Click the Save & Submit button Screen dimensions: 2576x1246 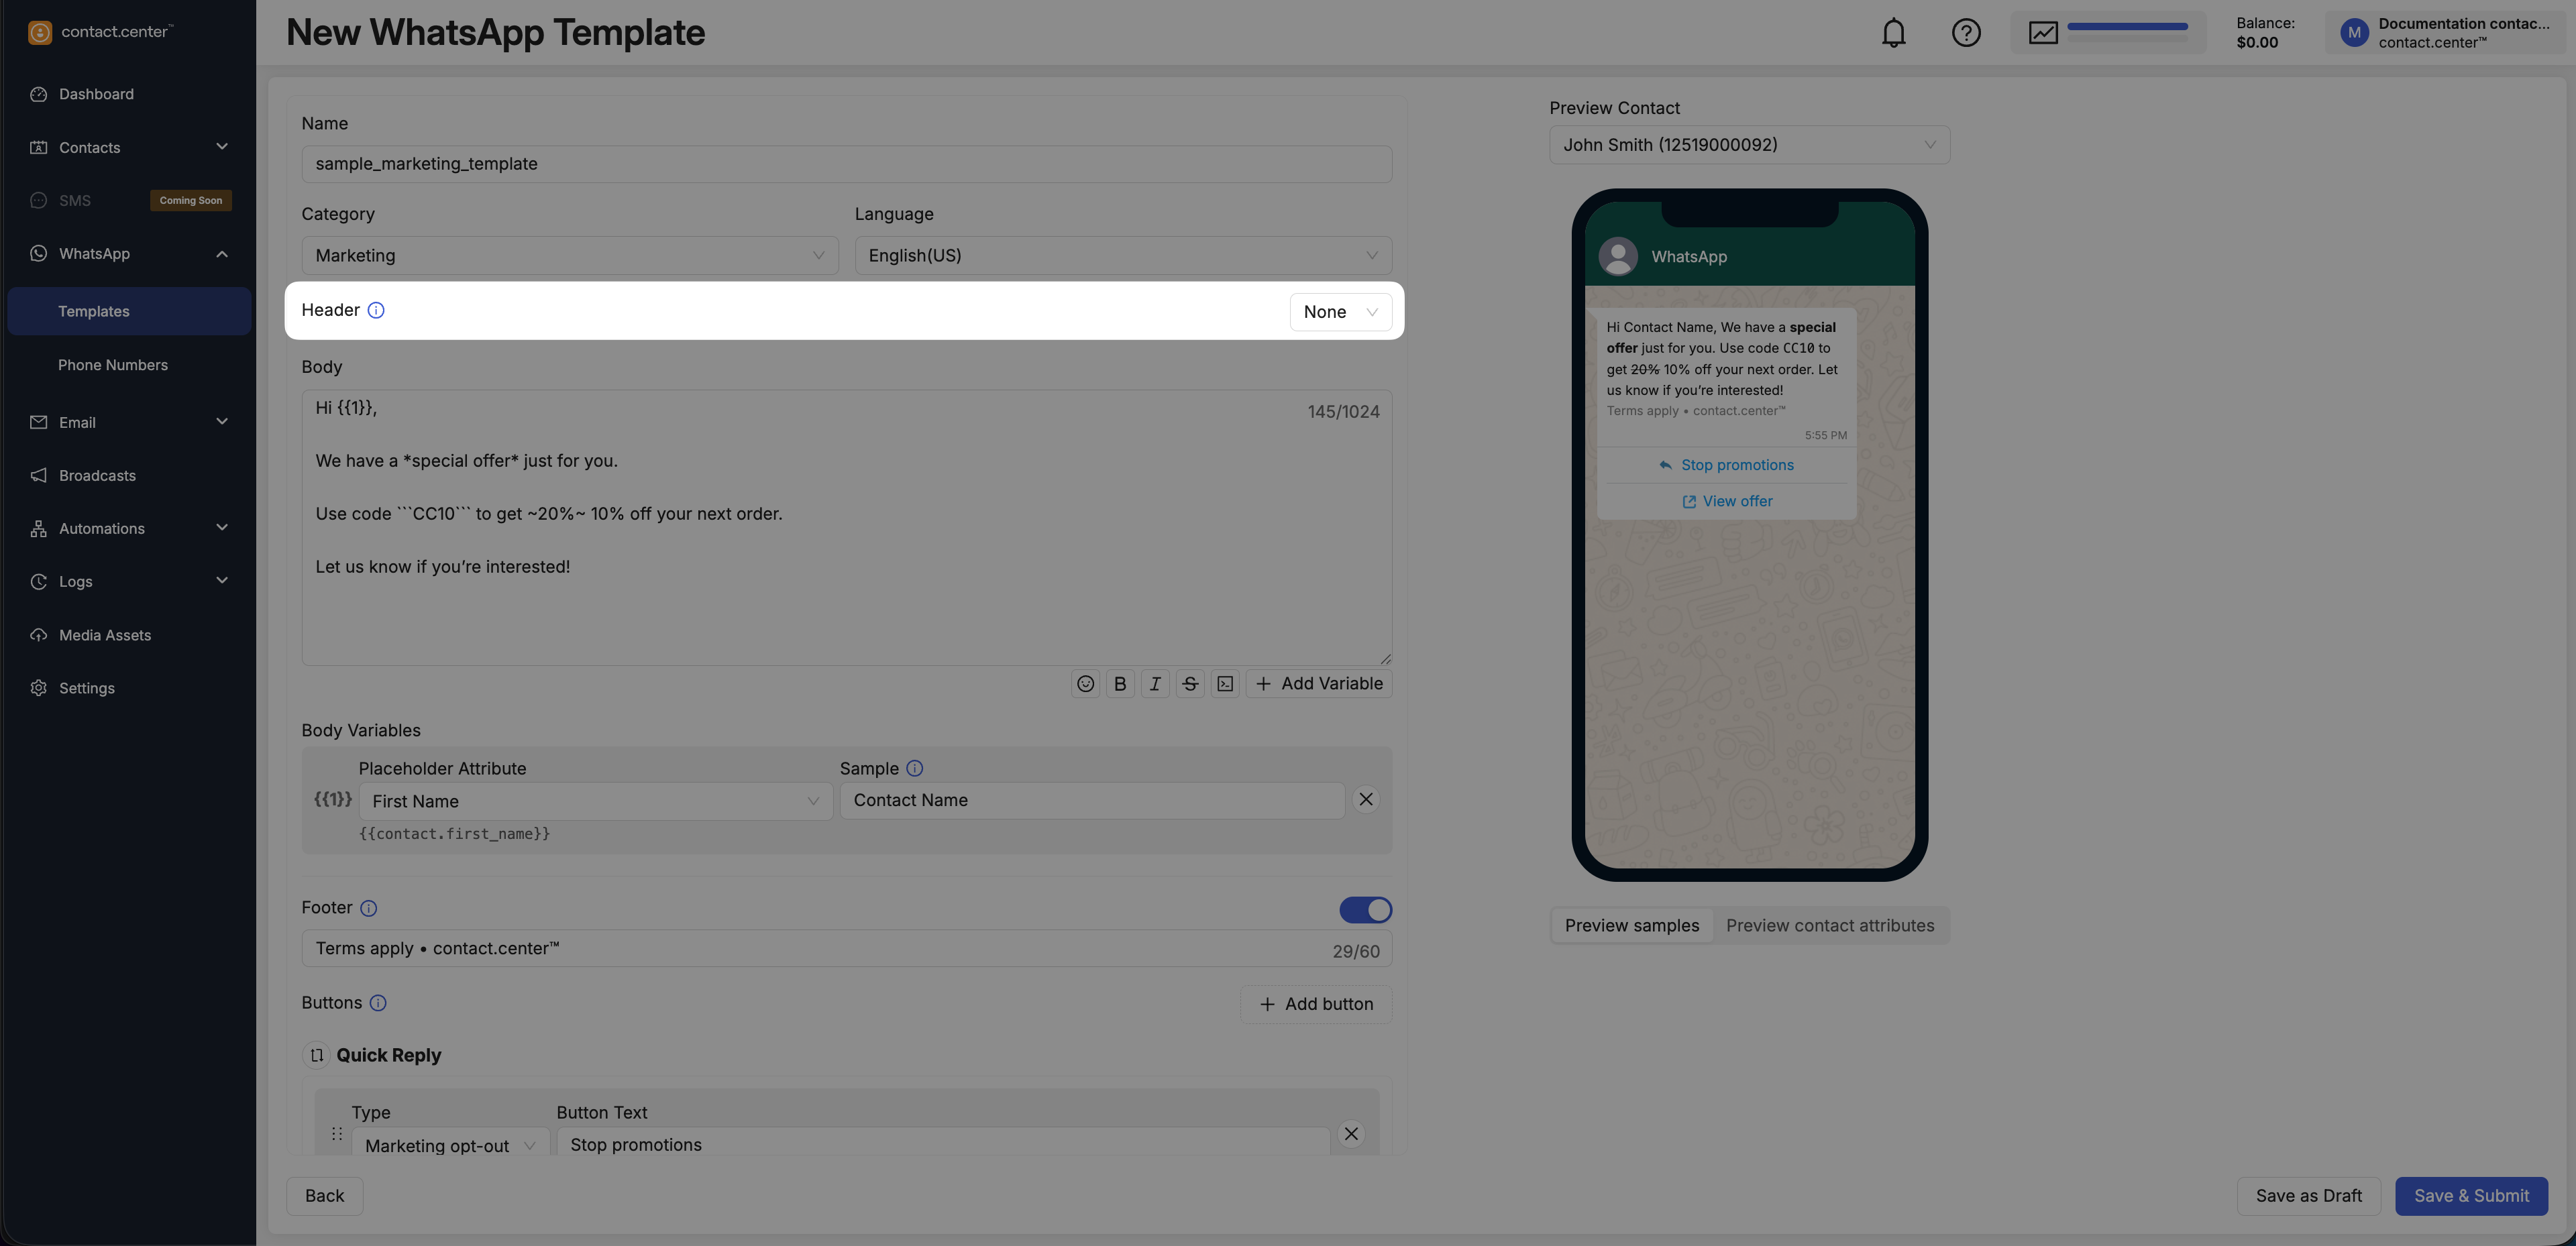click(x=2471, y=1196)
